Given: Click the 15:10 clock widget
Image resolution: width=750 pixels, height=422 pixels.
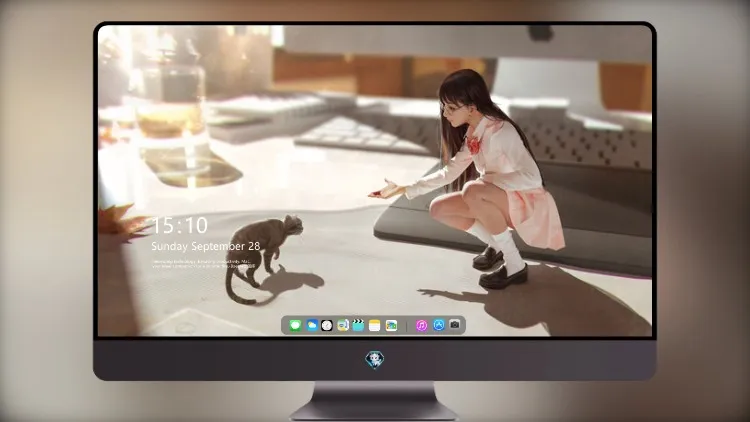Looking at the screenshot, I should (180, 225).
